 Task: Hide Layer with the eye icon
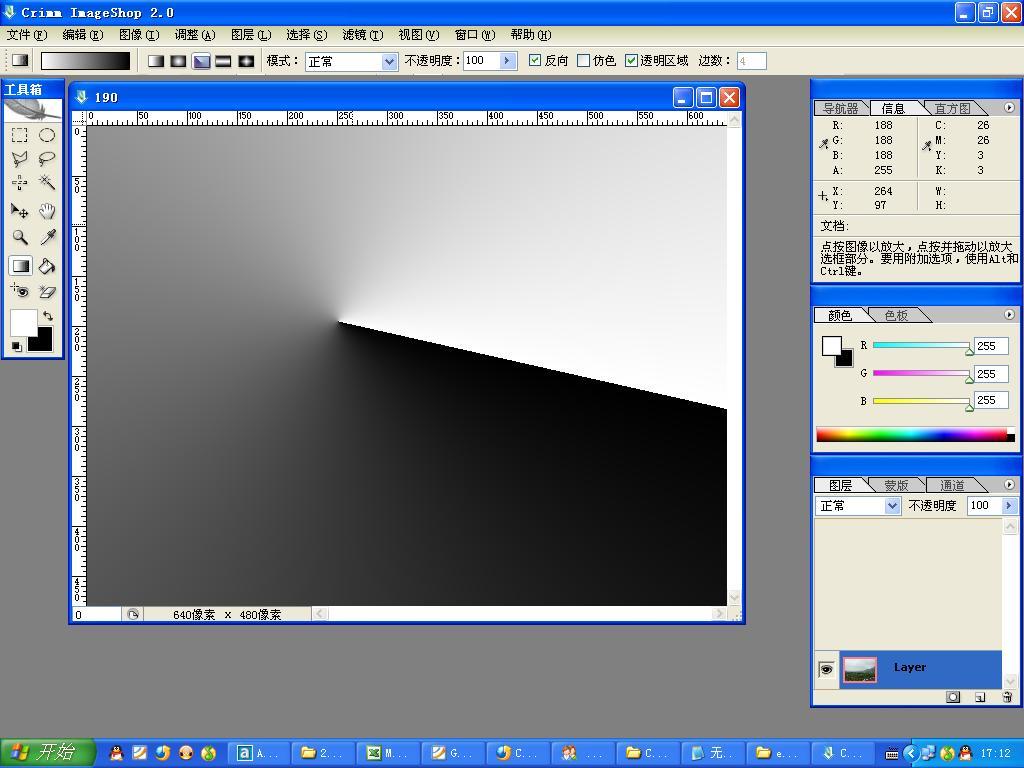click(x=826, y=669)
